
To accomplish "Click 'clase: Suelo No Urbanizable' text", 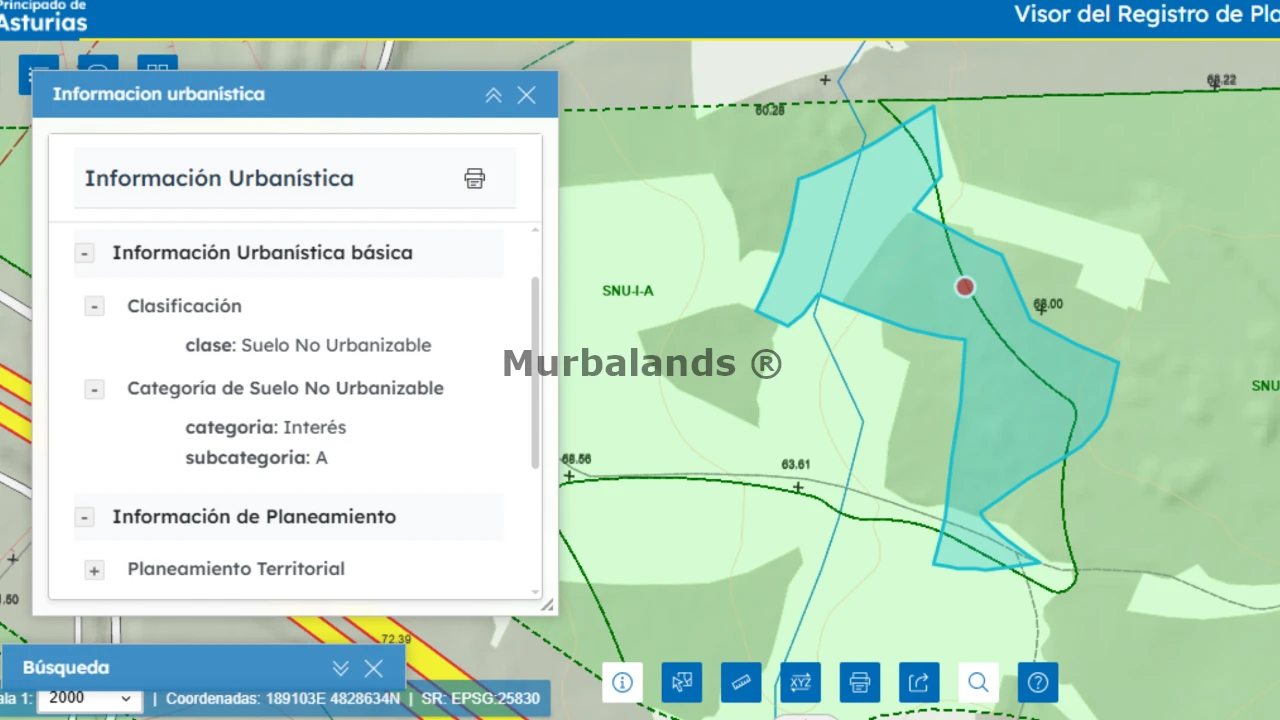I will coord(308,345).
